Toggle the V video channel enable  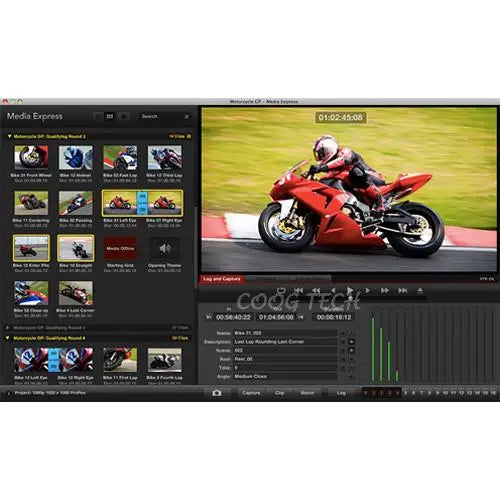click(x=366, y=393)
